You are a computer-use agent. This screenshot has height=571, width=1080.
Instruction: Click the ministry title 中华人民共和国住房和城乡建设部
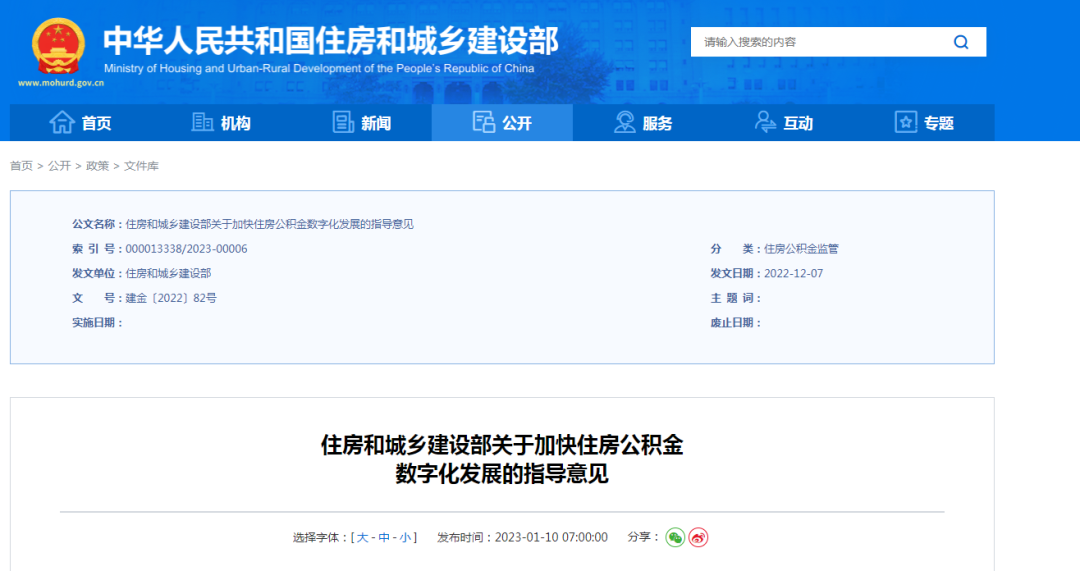pyautogui.click(x=331, y=41)
